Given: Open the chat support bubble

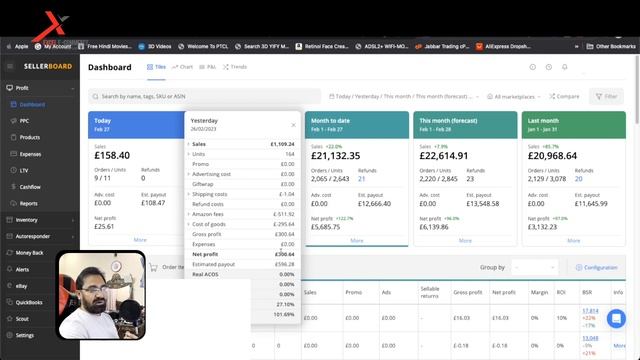Looking at the screenshot, I should [616, 318].
